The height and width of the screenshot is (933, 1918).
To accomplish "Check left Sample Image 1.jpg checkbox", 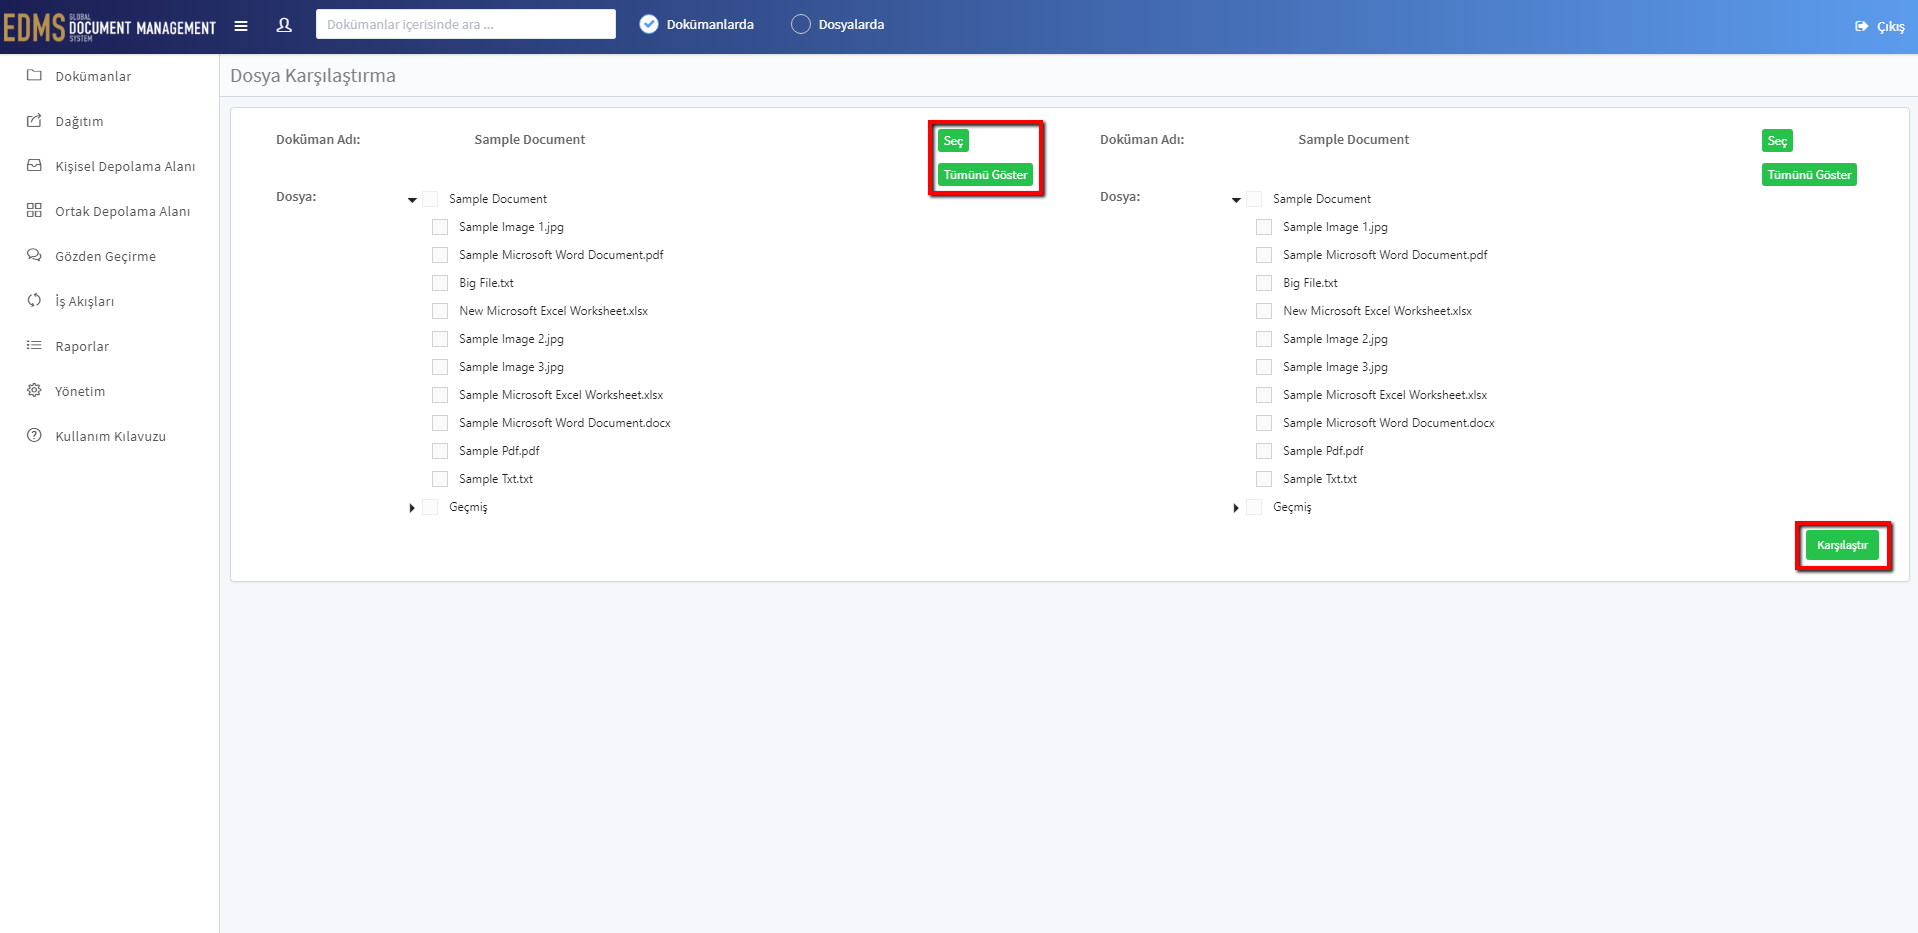I will (440, 227).
